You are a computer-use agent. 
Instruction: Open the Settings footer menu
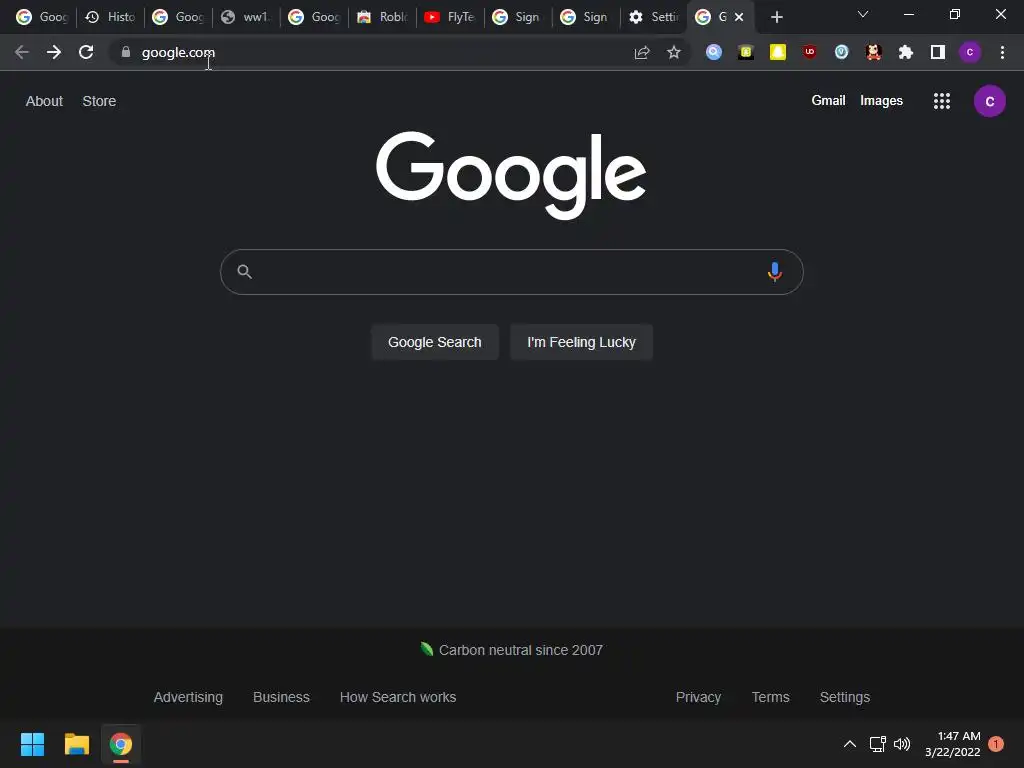844,697
